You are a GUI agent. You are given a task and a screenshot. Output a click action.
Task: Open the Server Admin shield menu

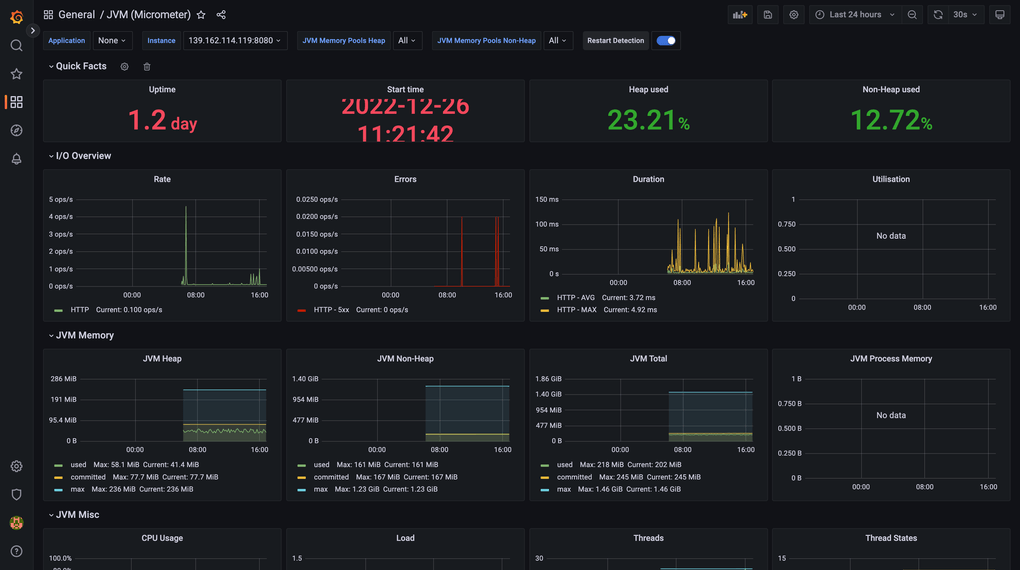coord(16,495)
